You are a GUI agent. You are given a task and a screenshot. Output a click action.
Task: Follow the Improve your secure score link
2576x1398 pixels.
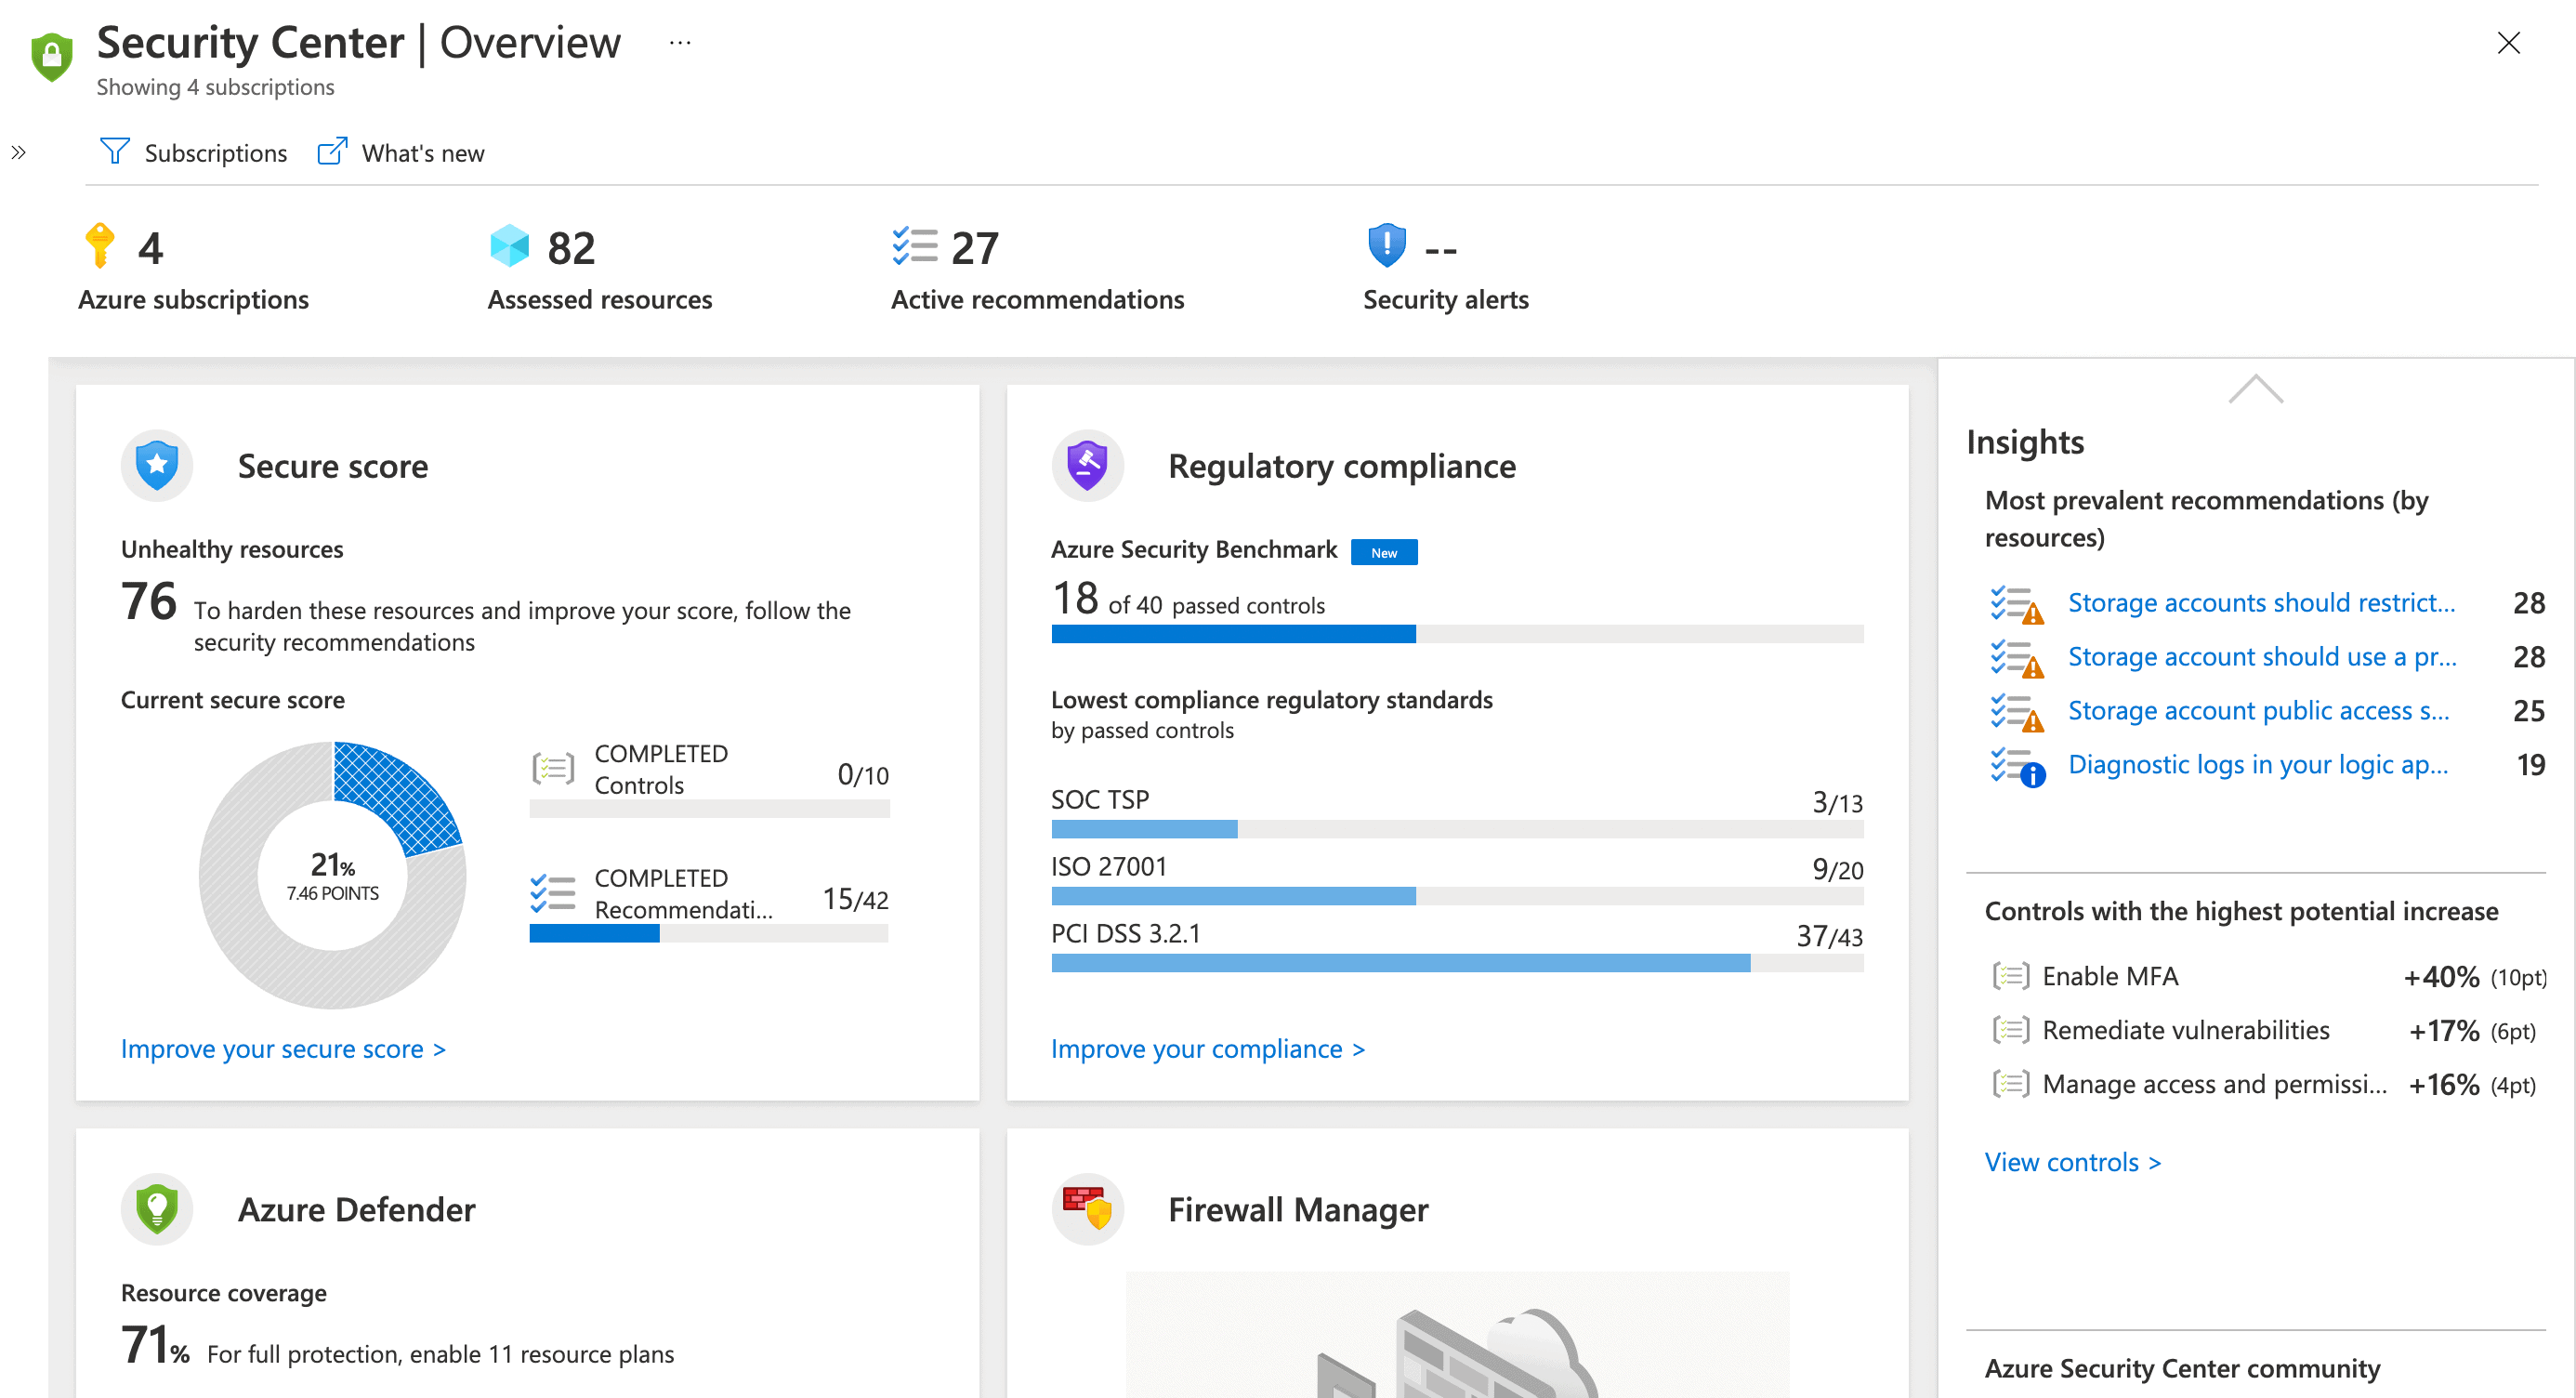[283, 1049]
